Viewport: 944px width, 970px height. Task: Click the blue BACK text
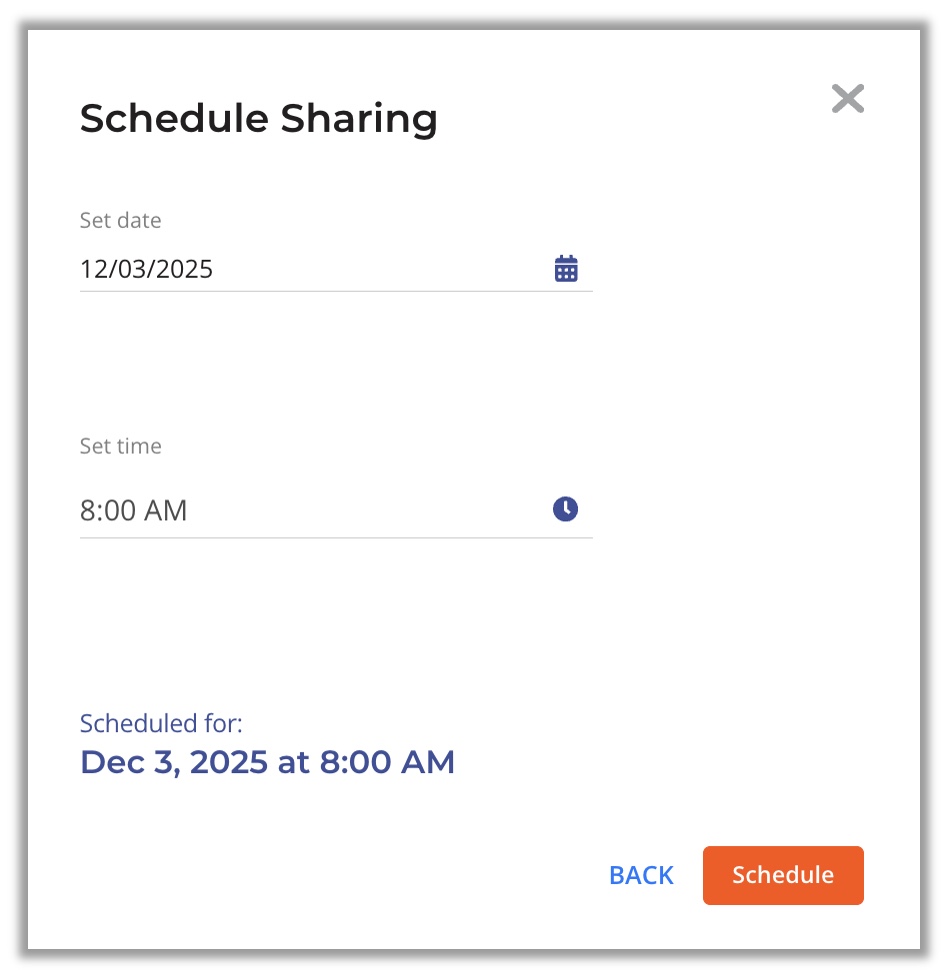(641, 875)
